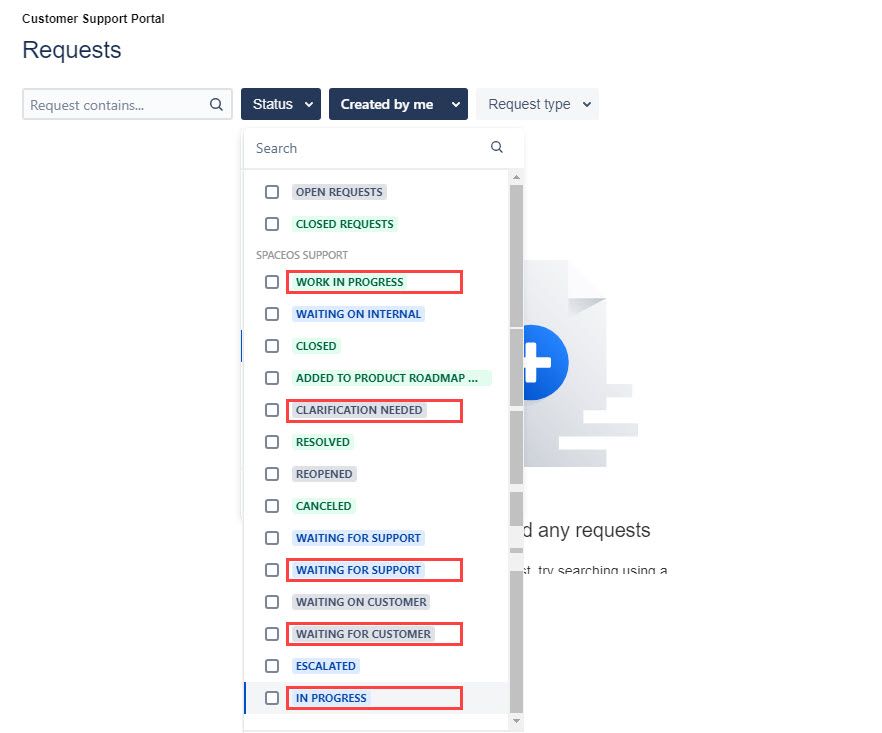
Task: Open the Customer Support Portal link
Action: click(93, 19)
